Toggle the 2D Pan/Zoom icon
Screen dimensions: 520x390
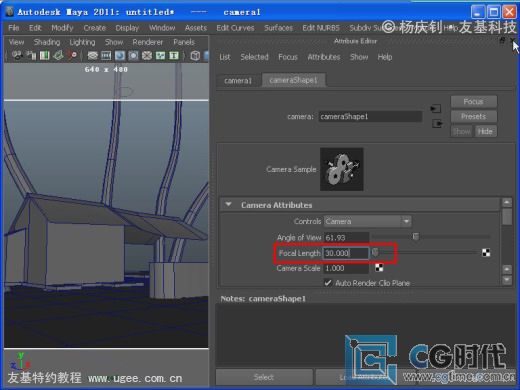72,55
